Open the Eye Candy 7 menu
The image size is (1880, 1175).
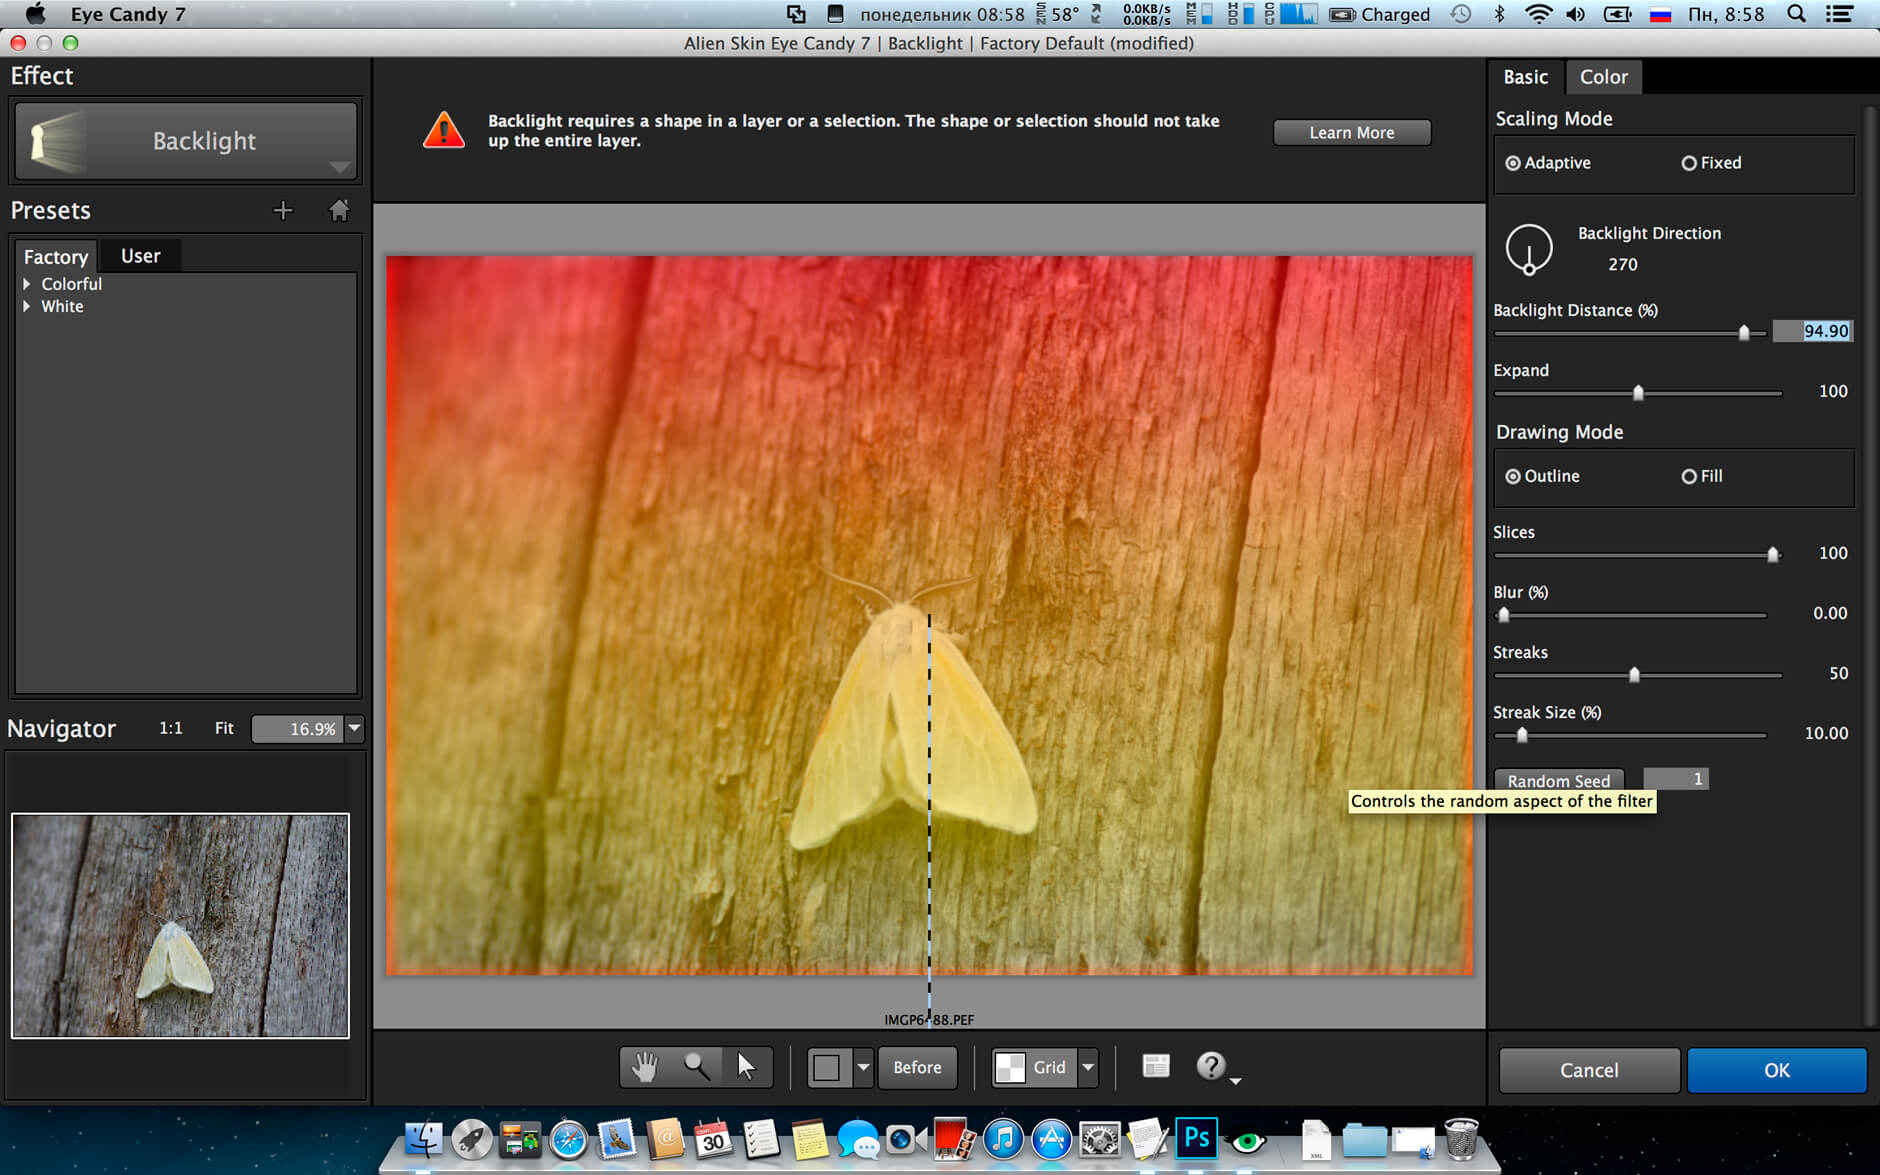pos(128,14)
